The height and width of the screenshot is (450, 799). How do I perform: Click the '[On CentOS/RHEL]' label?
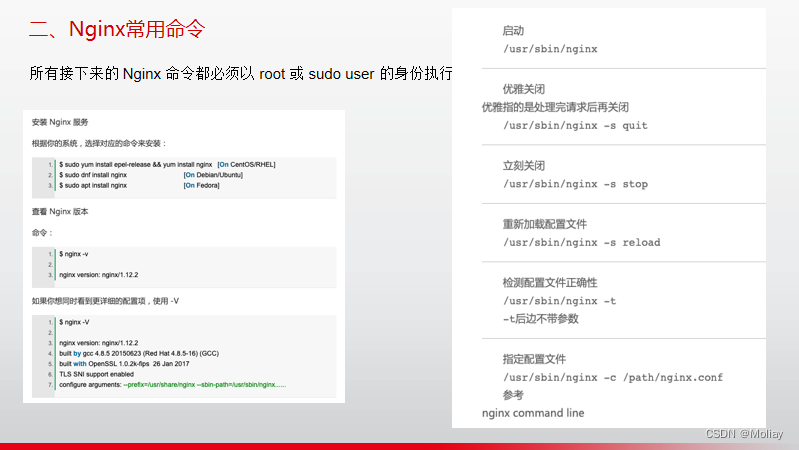tap(247, 165)
